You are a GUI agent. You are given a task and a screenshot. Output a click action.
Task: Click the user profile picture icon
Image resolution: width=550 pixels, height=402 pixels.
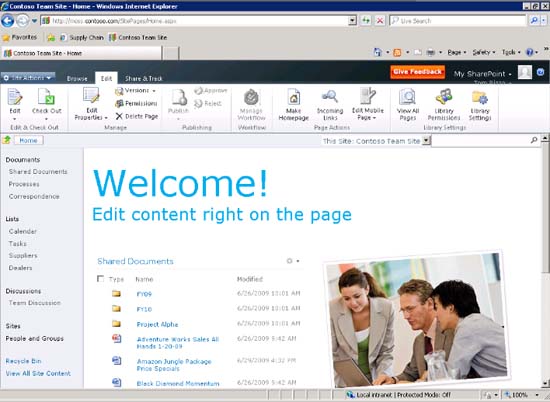tap(525, 72)
